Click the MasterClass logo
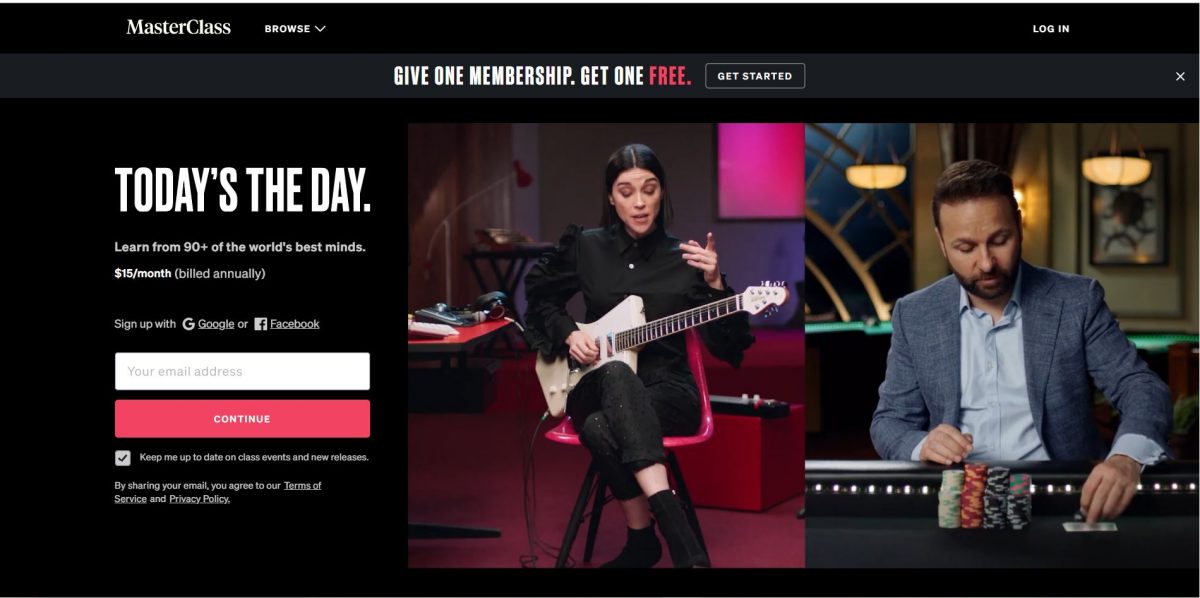1200x598 pixels. tap(178, 27)
